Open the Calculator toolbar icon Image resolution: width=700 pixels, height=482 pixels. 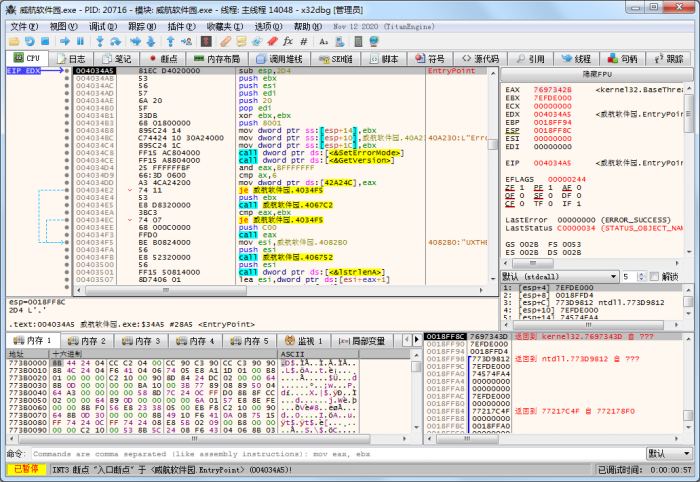[x=358, y=42]
